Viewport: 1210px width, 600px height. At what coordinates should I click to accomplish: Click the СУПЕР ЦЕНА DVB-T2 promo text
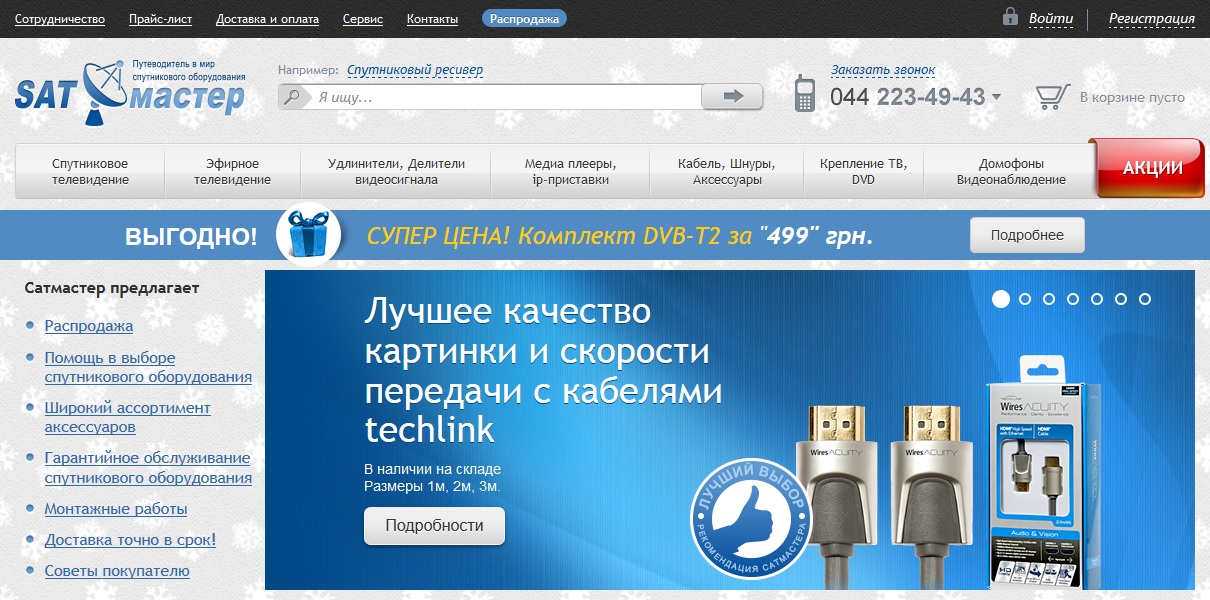pyautogui.click(x=620, y=236)
